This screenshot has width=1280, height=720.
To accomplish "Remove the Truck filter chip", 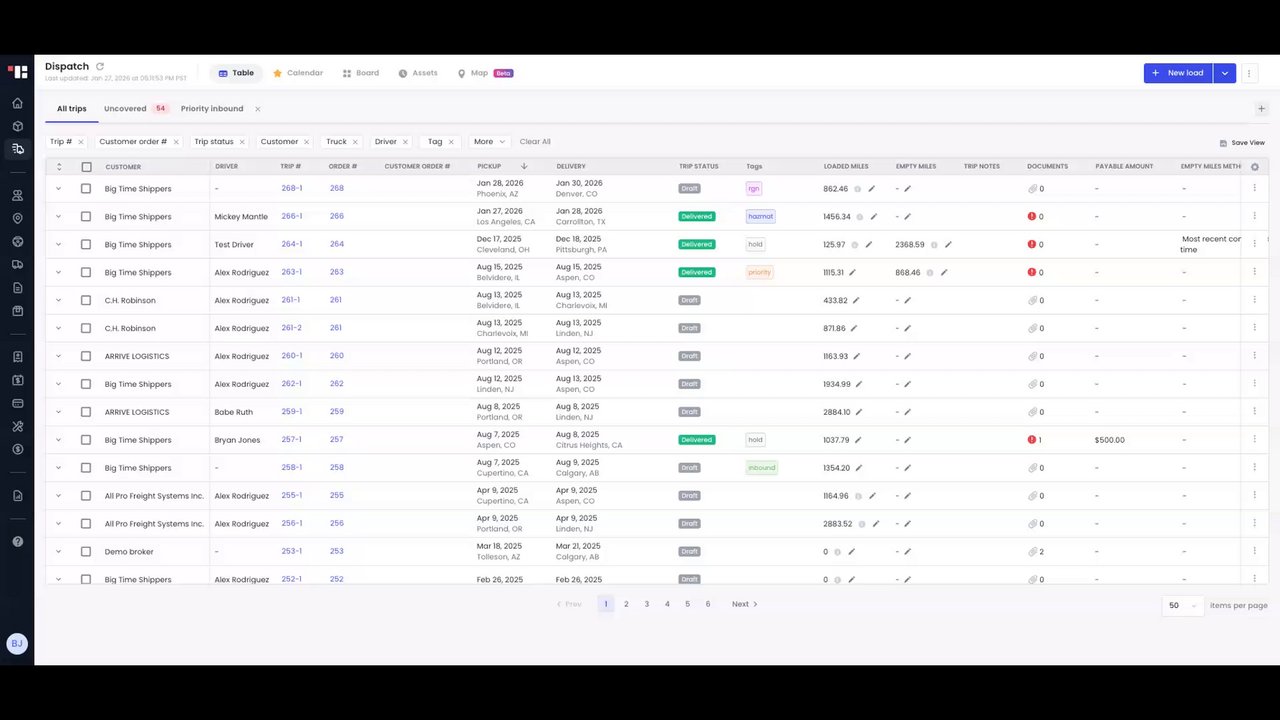I will click(x=355, y=142).
